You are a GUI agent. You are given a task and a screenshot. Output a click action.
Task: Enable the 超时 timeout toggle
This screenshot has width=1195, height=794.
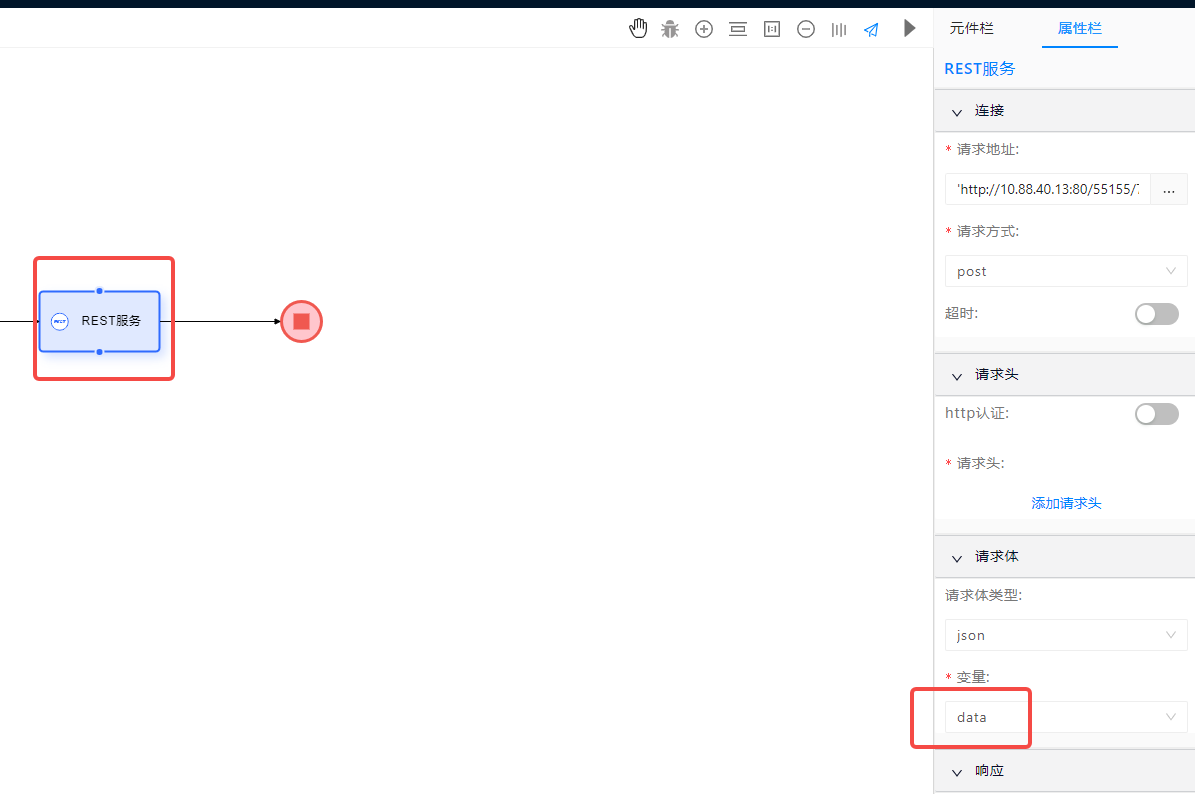tap(1156, 314)
